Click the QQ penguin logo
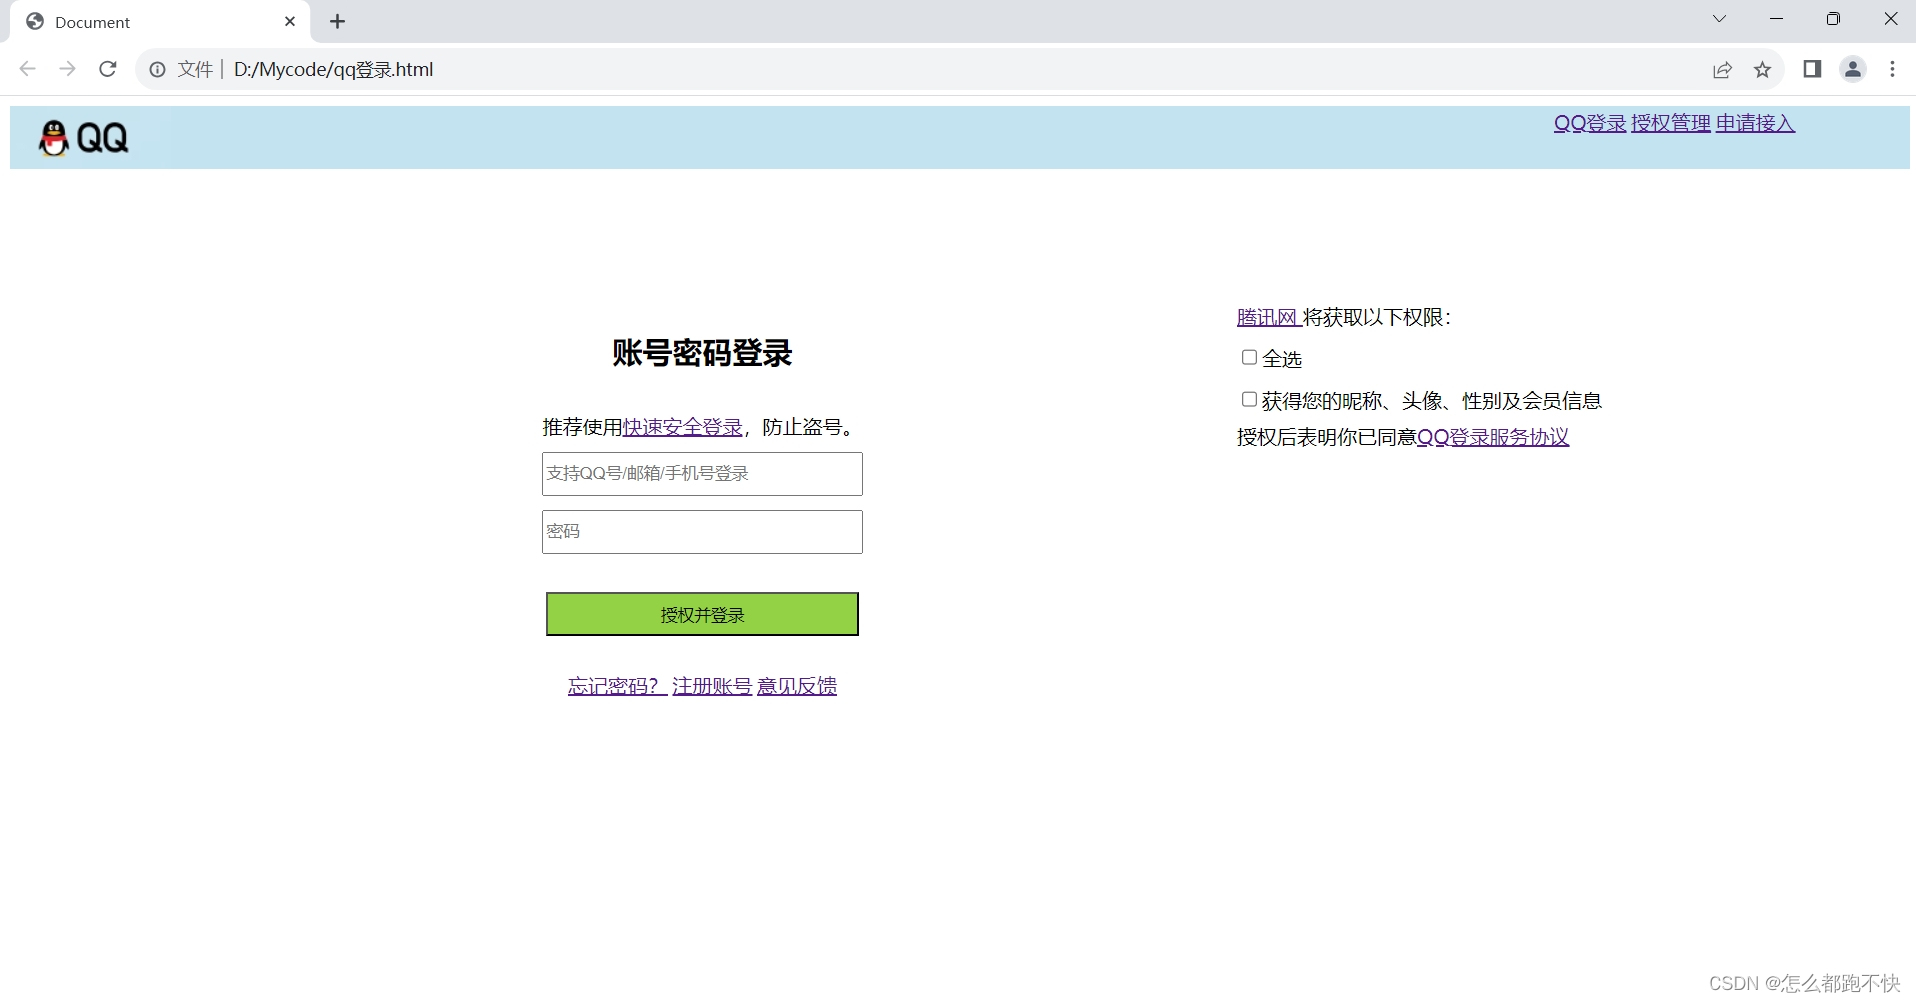 pyautogui.click(x=84, y=138)
